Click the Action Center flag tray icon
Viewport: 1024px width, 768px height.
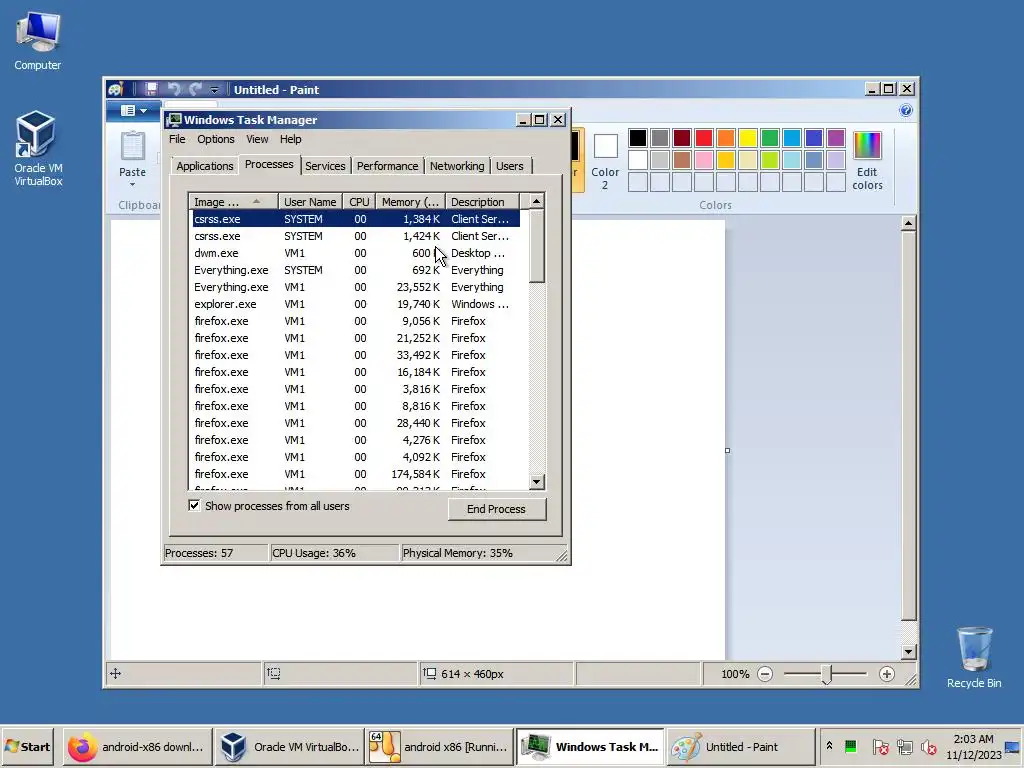(880, 746)
